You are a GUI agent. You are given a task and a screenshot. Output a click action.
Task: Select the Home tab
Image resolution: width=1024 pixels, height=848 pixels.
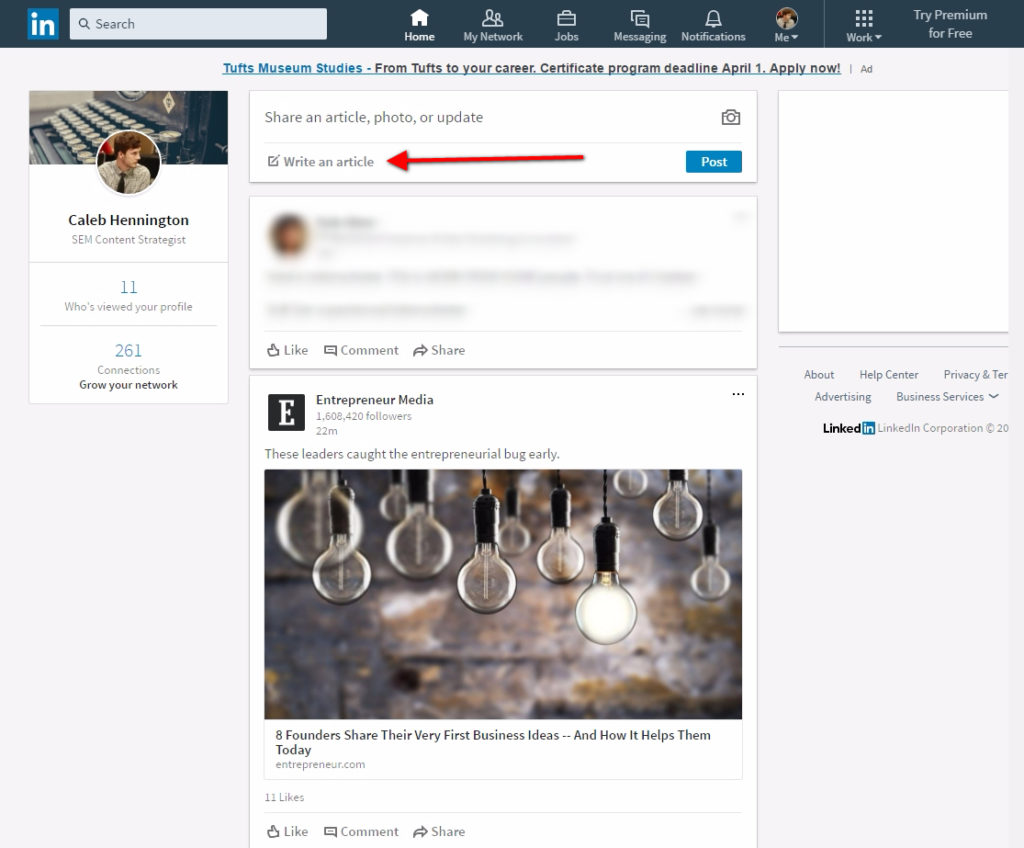[x=419, y=18]
